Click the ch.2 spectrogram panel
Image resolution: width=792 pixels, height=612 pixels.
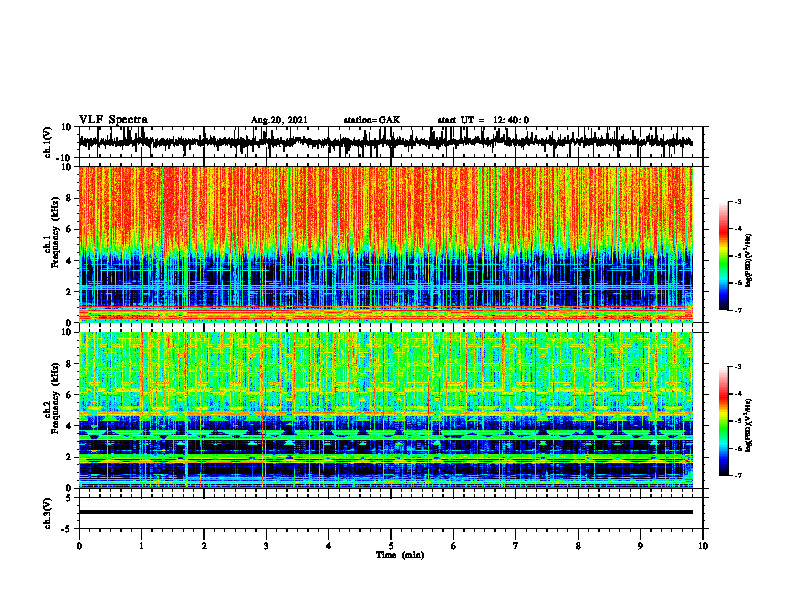coord(386,410)
